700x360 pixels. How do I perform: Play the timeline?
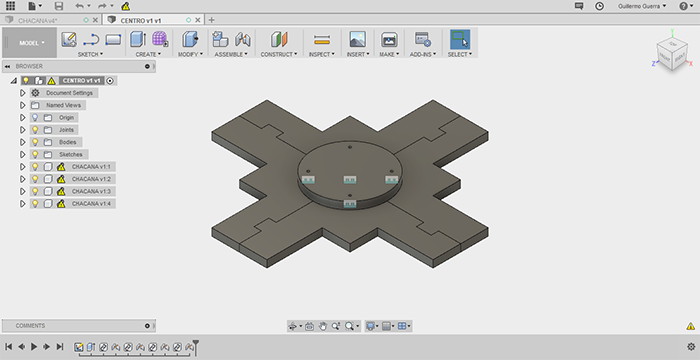point(34,347)
